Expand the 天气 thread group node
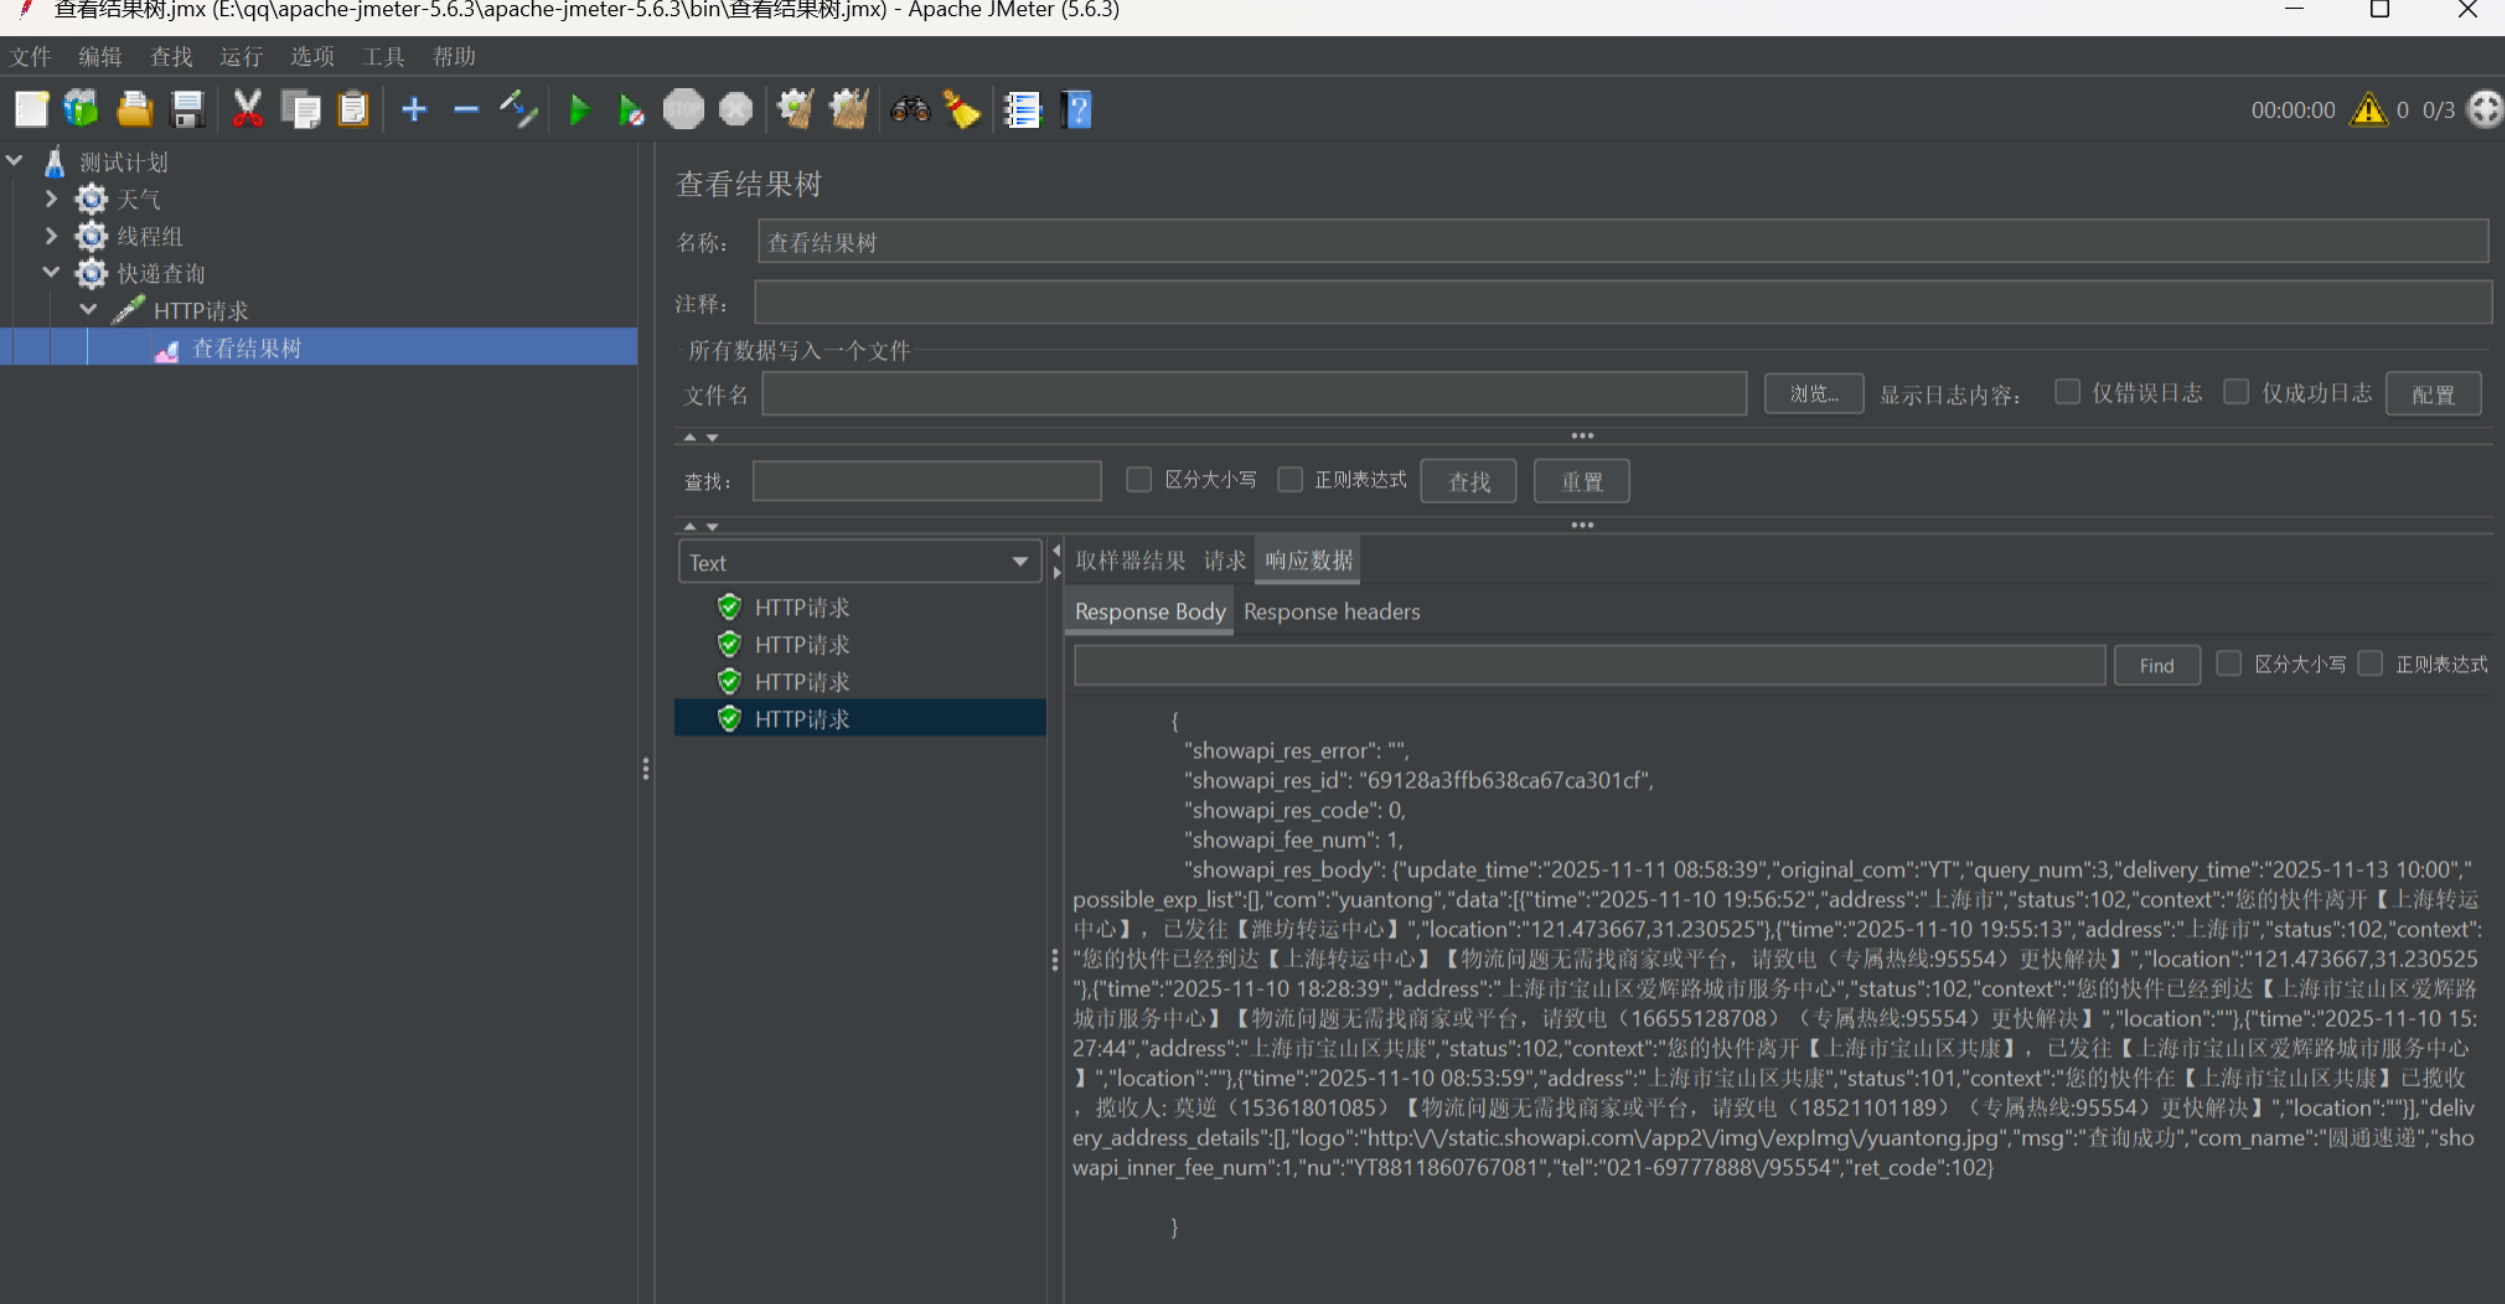2505x1304 pixels. [51, 199]
